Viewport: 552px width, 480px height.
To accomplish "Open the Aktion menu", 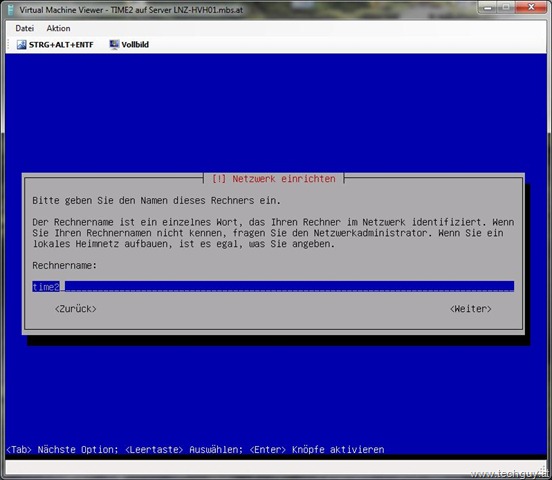I will [x=58, y=28].
